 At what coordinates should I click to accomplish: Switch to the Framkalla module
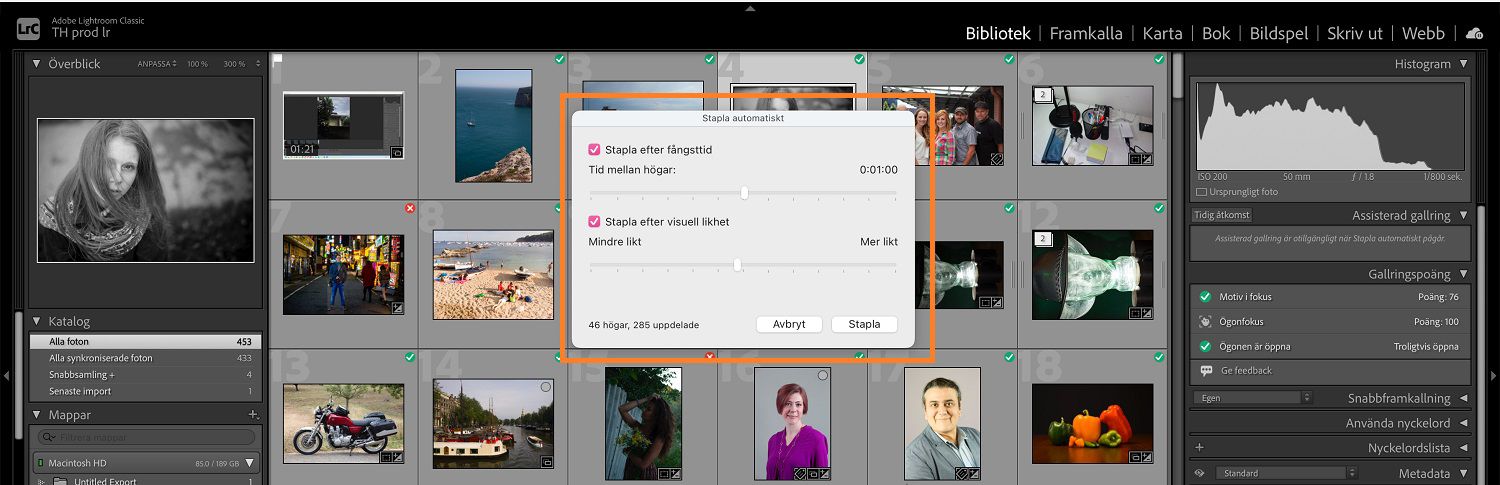tap(1086, 33)
